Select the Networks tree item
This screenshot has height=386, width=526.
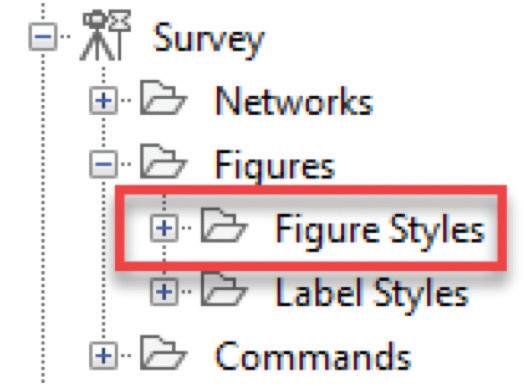coord(294,101)
